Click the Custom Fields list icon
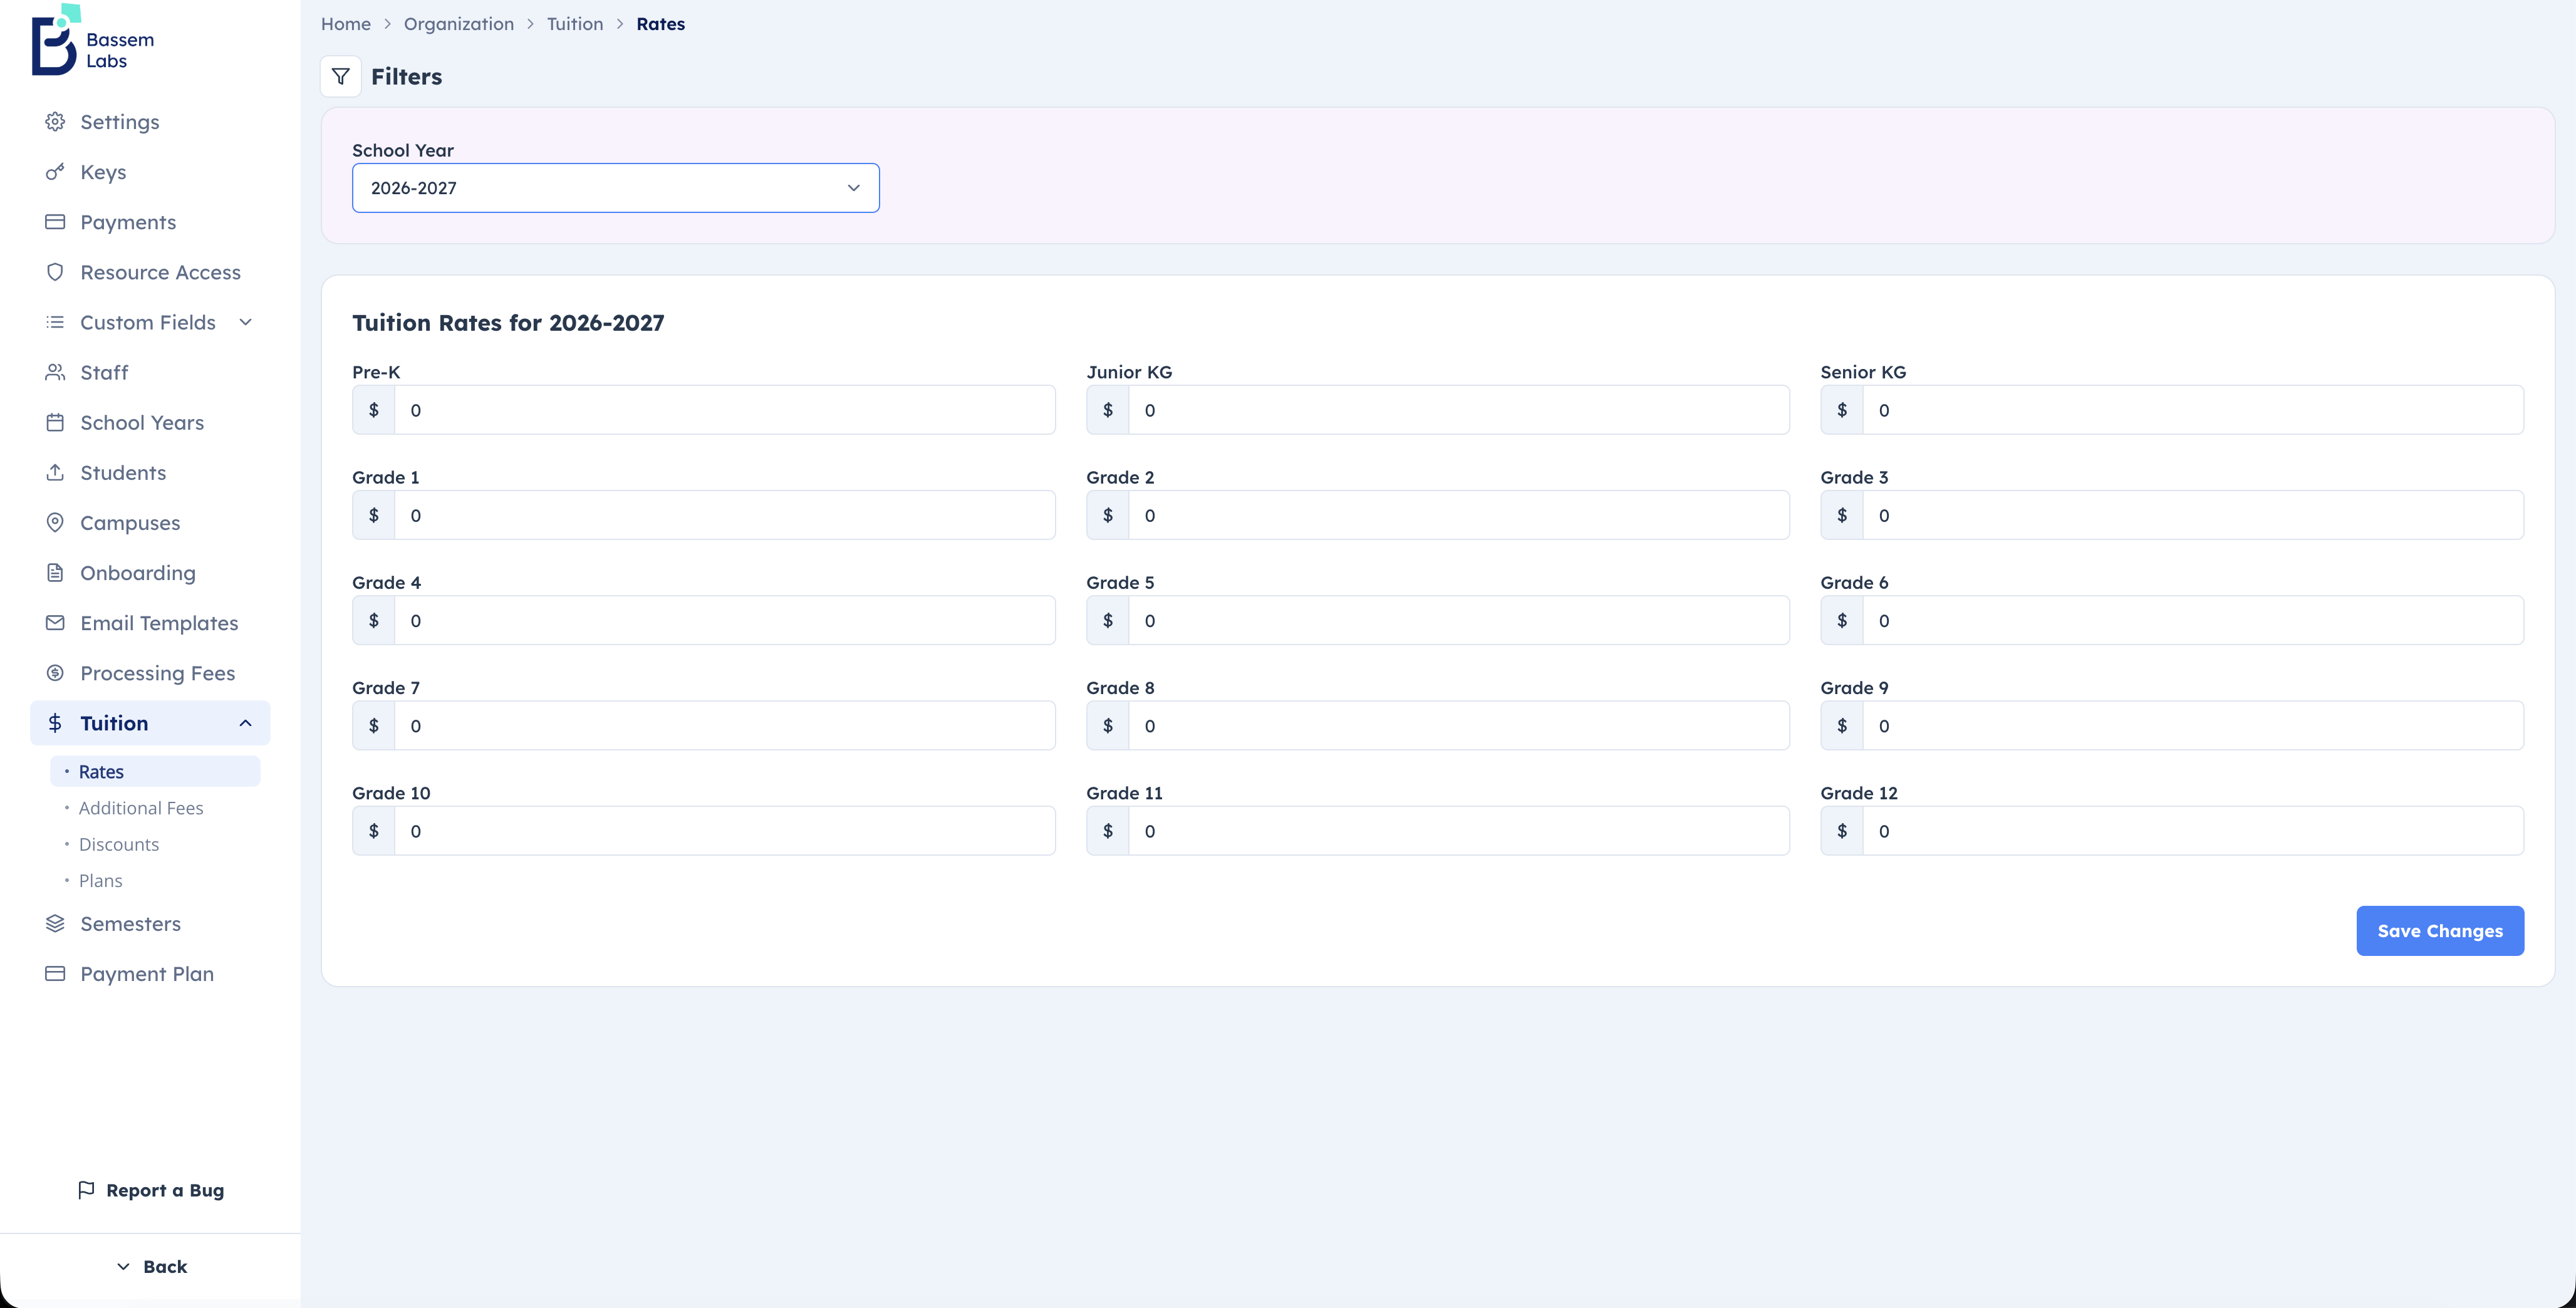 pos(55,322)
